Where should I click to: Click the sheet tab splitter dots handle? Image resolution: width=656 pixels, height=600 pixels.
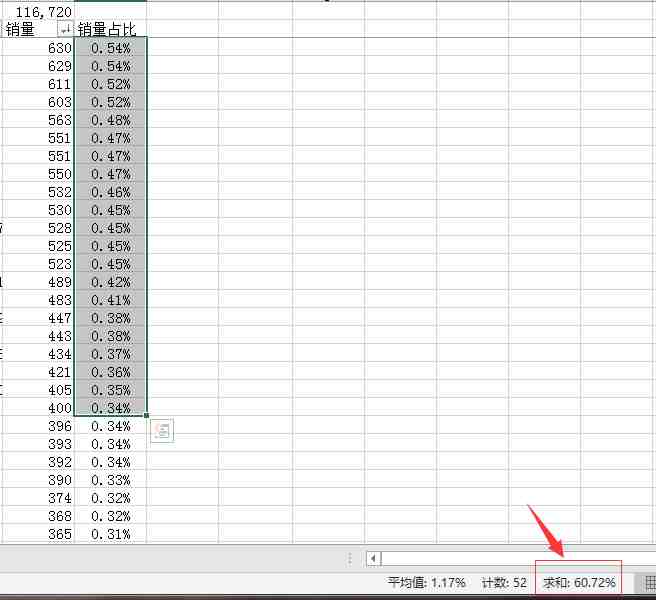point(350,559)
